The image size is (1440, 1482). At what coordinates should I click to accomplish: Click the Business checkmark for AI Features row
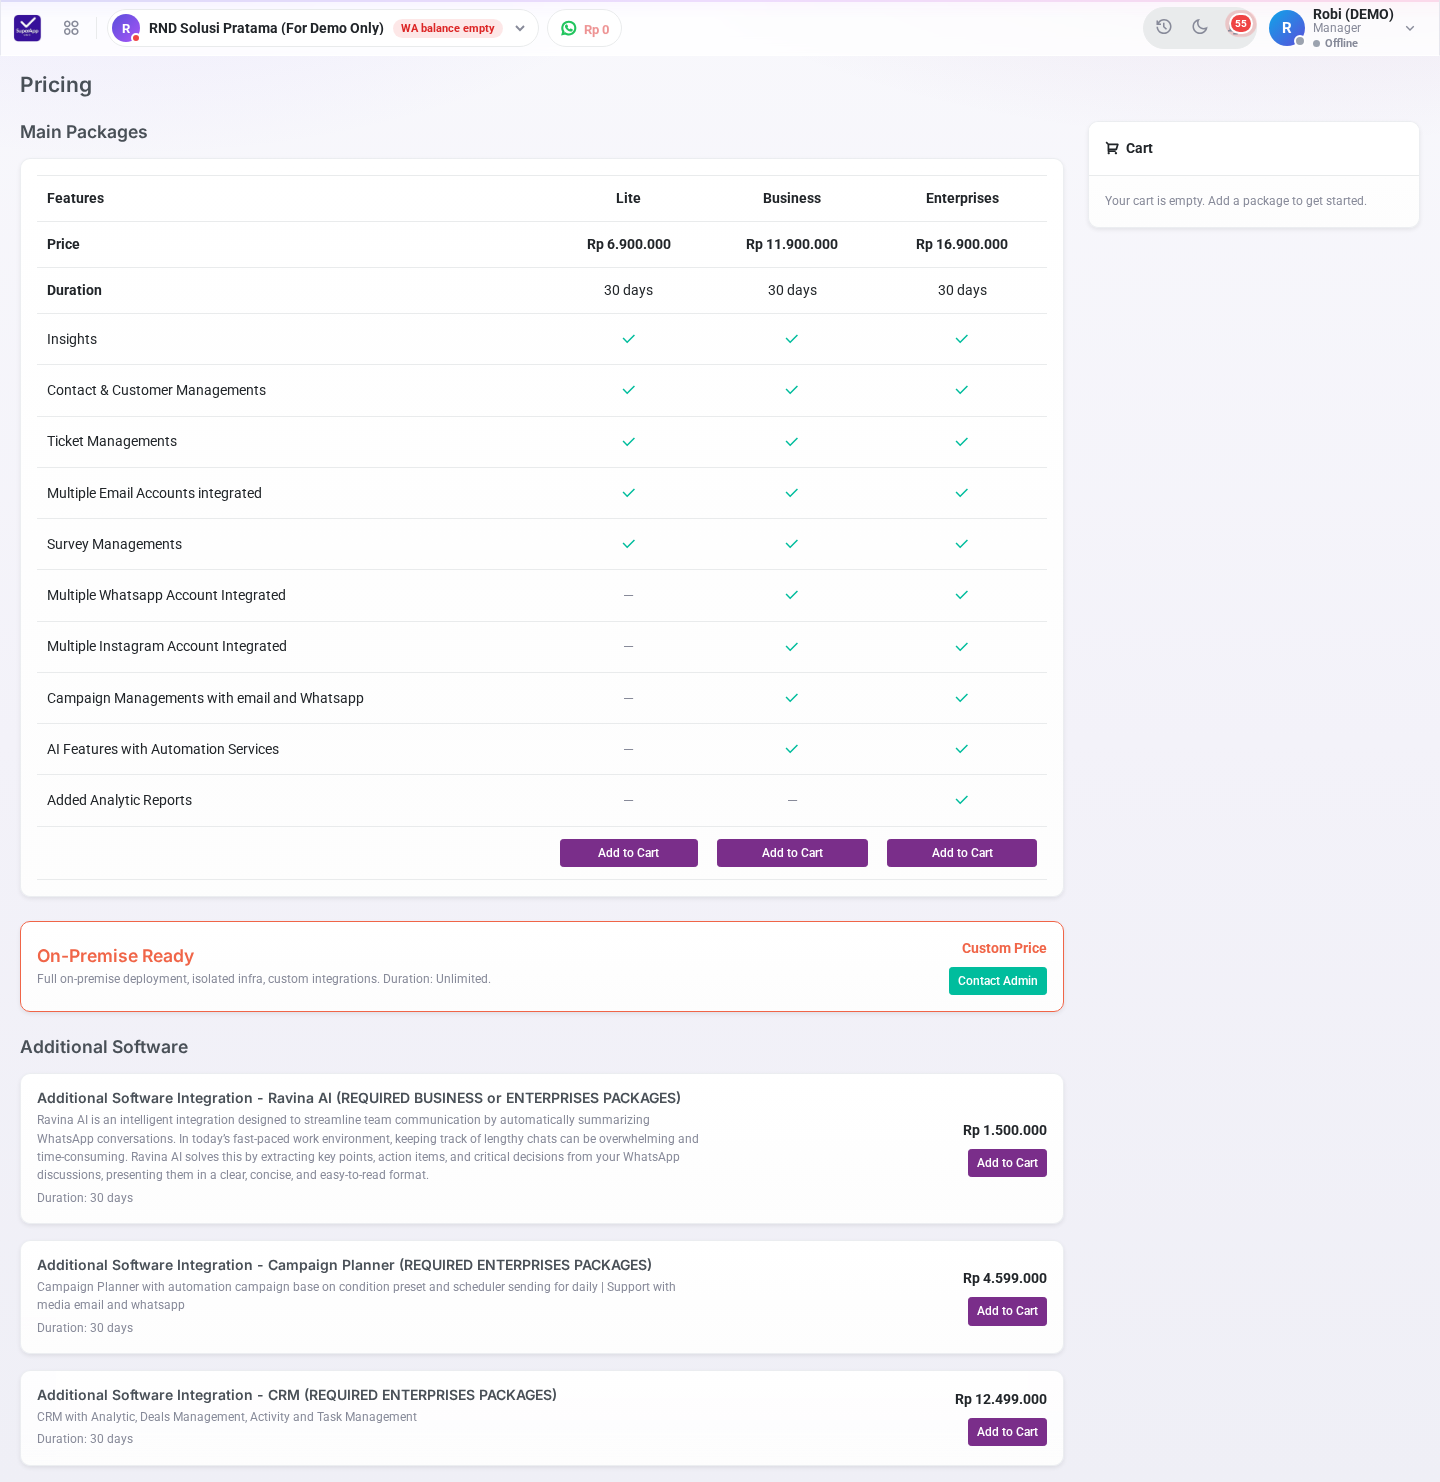pyautogui.click(x=792, y=749)
